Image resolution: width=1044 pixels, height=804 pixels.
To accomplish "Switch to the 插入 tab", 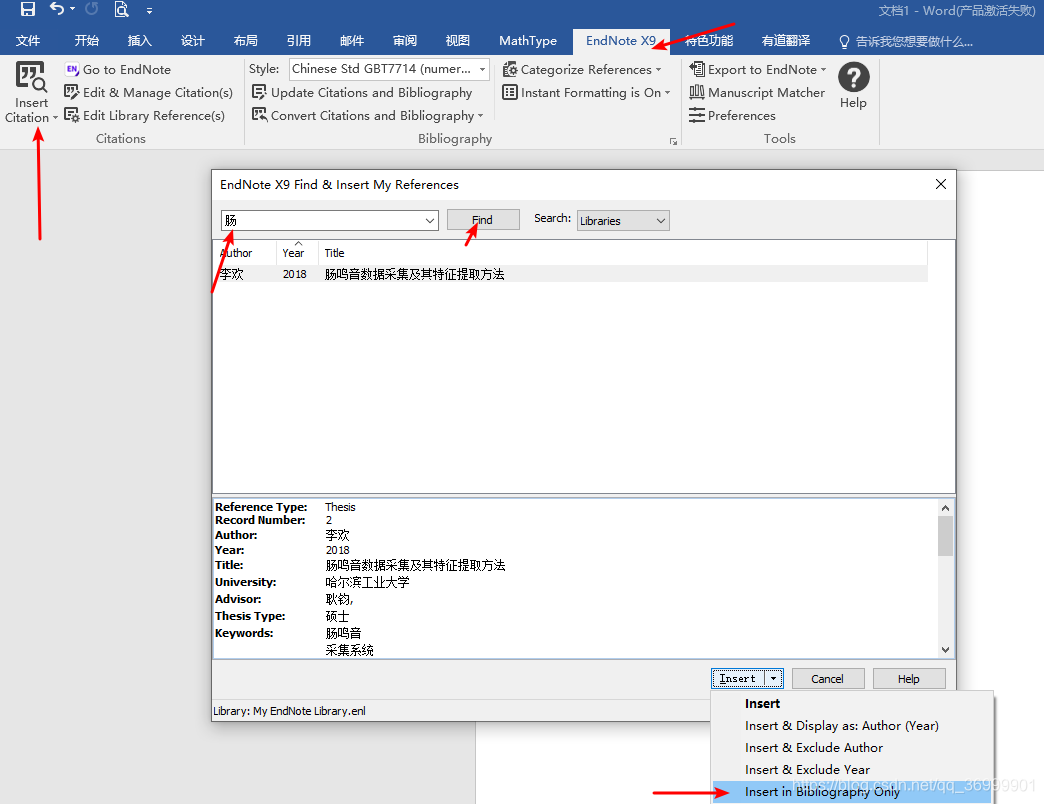I will 140,41.
